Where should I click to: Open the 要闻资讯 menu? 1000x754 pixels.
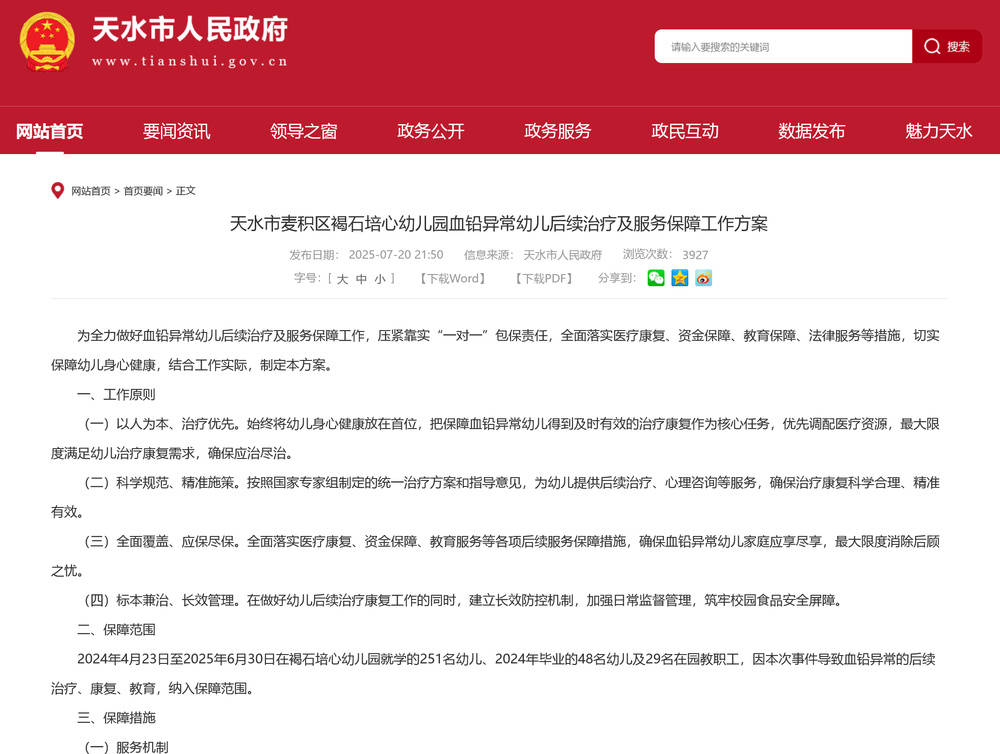(176, 131)
